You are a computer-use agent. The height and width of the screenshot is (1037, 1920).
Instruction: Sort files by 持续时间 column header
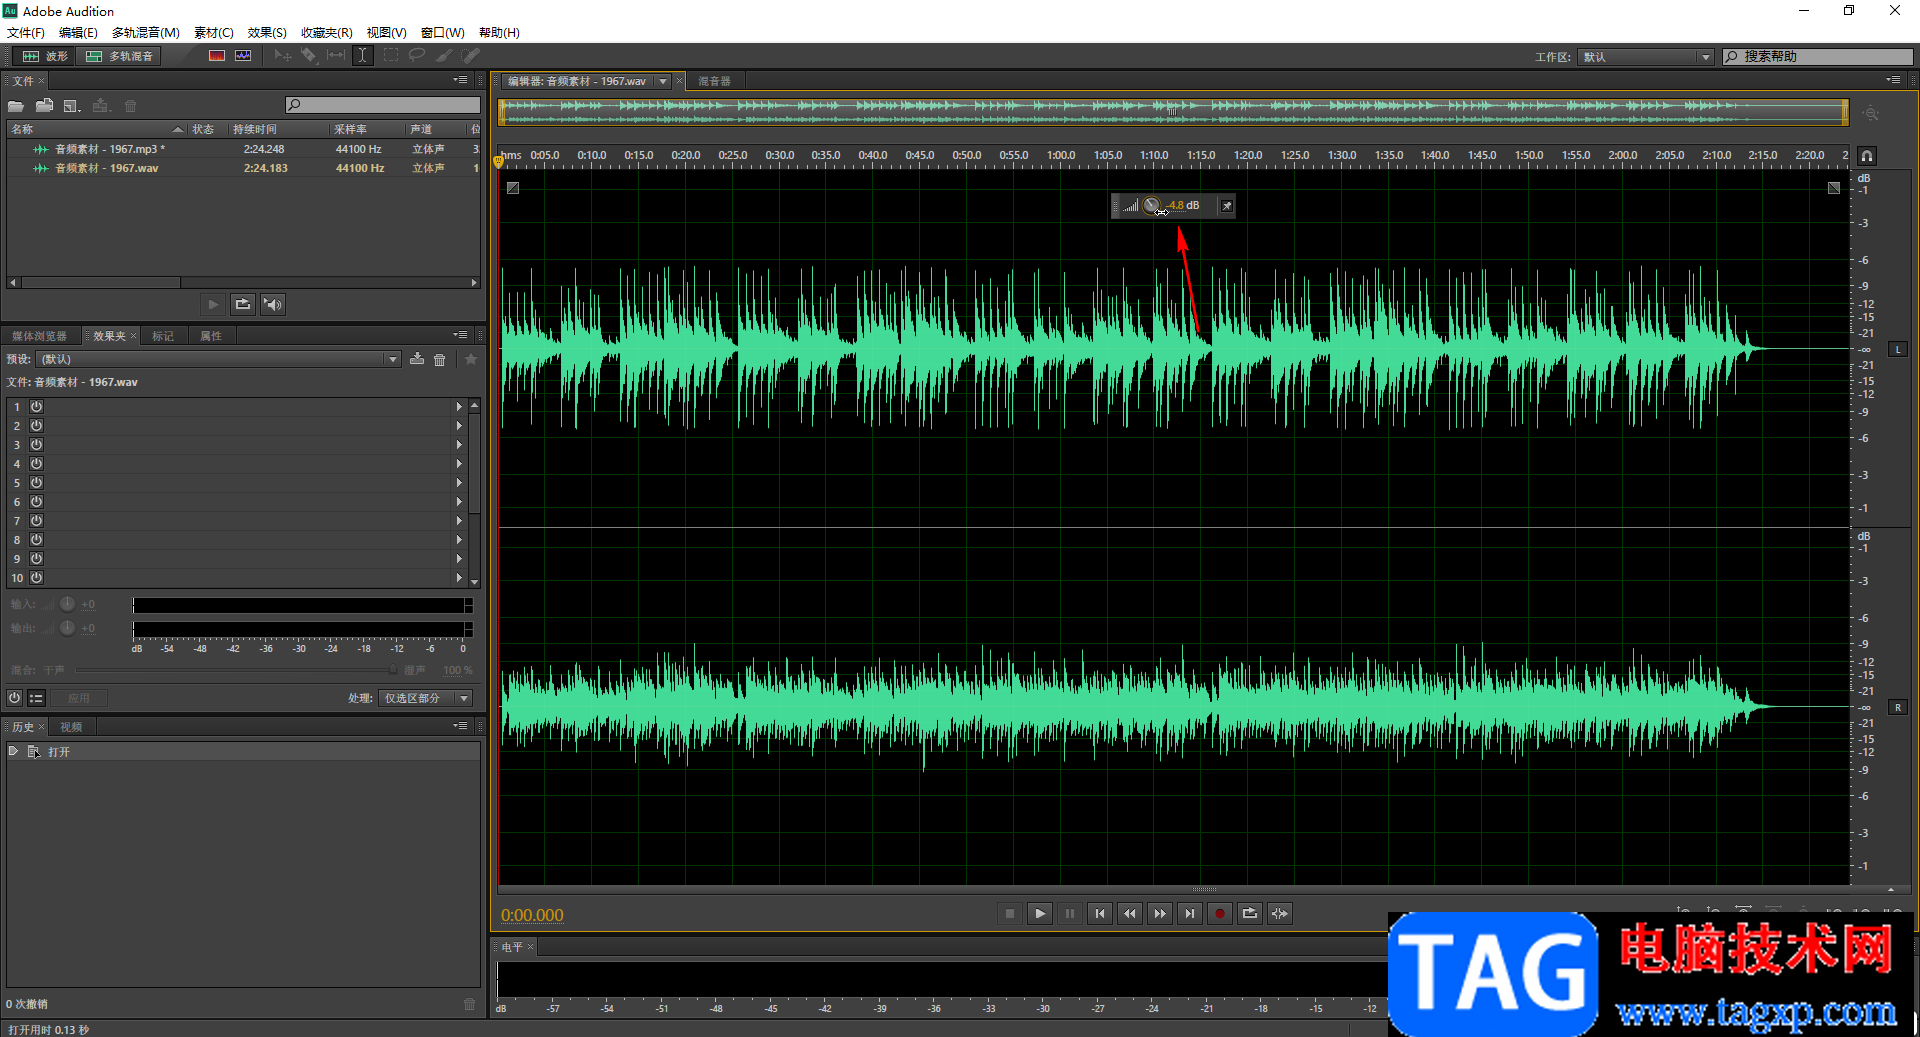[278, 129]
